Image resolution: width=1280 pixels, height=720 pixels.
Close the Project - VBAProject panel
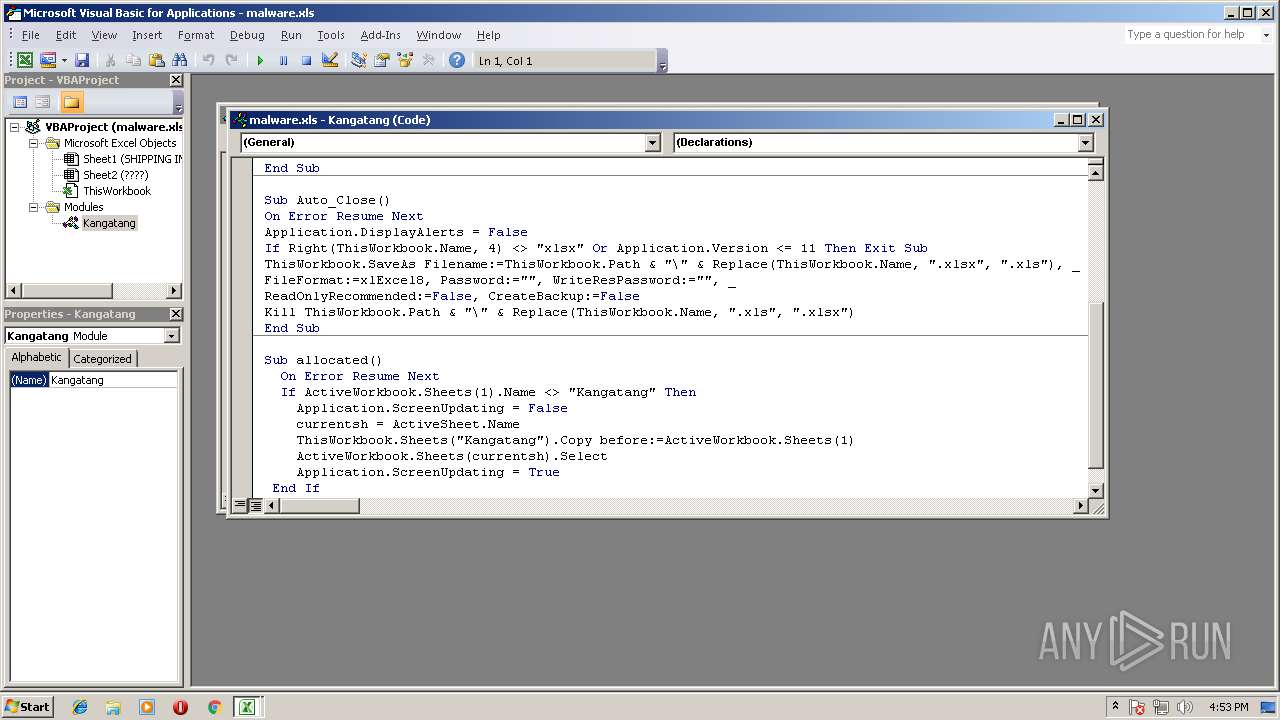pyautogui.click(x=176, y=80)
